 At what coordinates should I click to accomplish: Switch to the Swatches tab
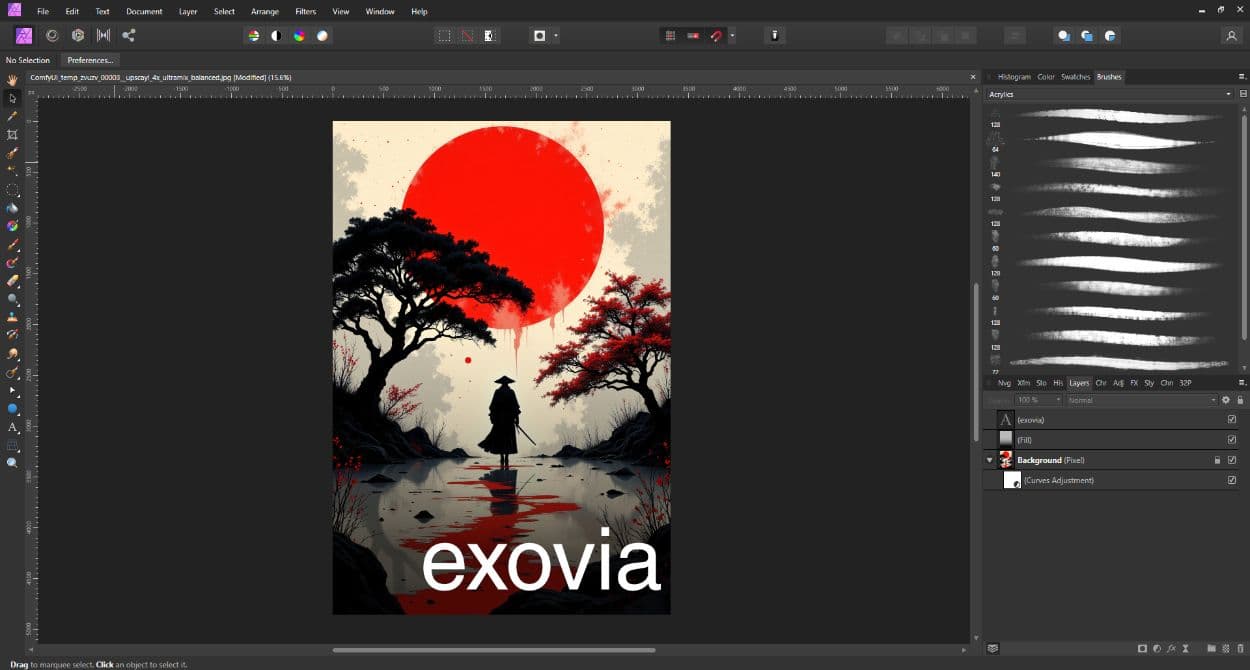click(x=1075, y=76)
